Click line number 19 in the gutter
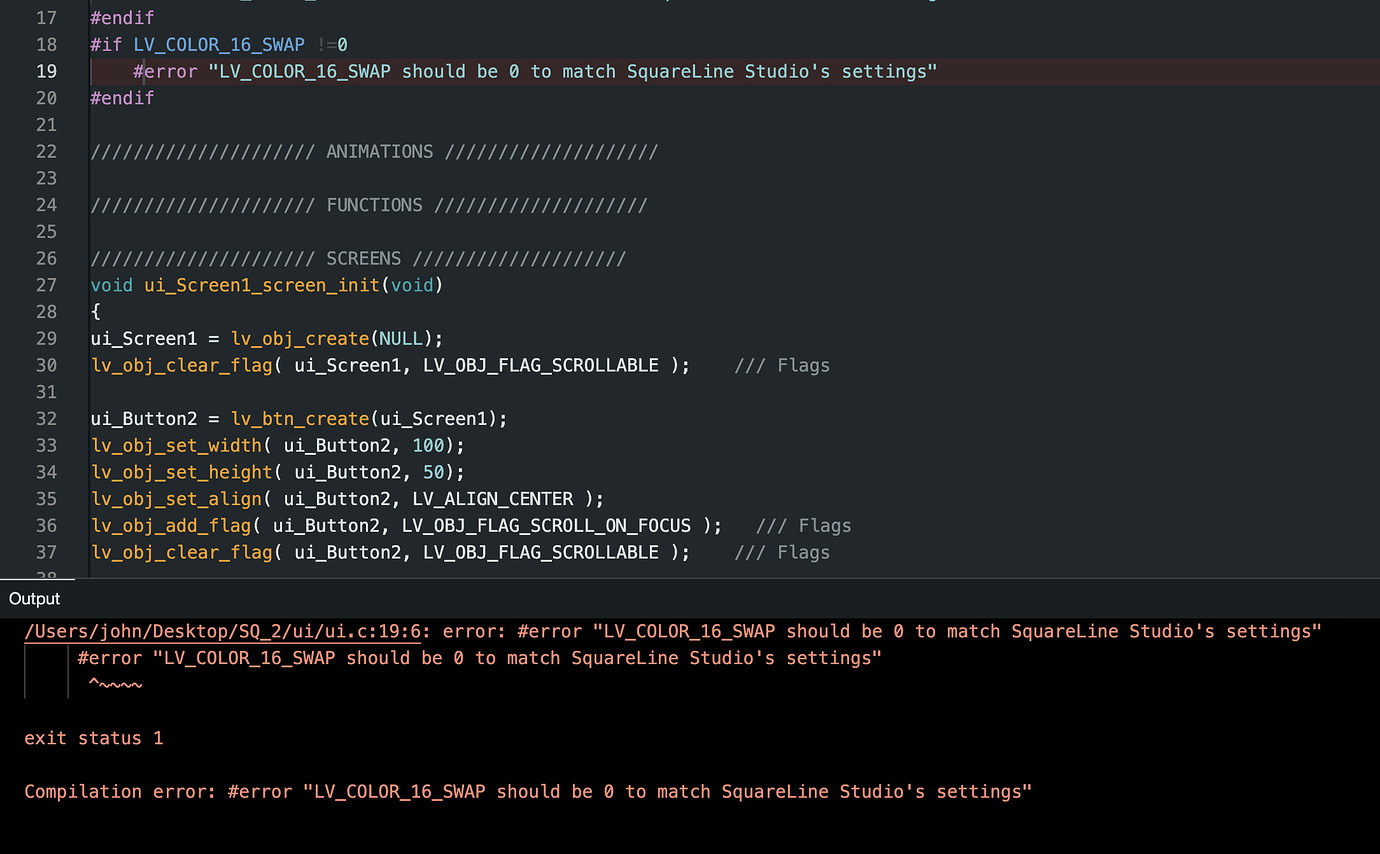 (46, 71)
